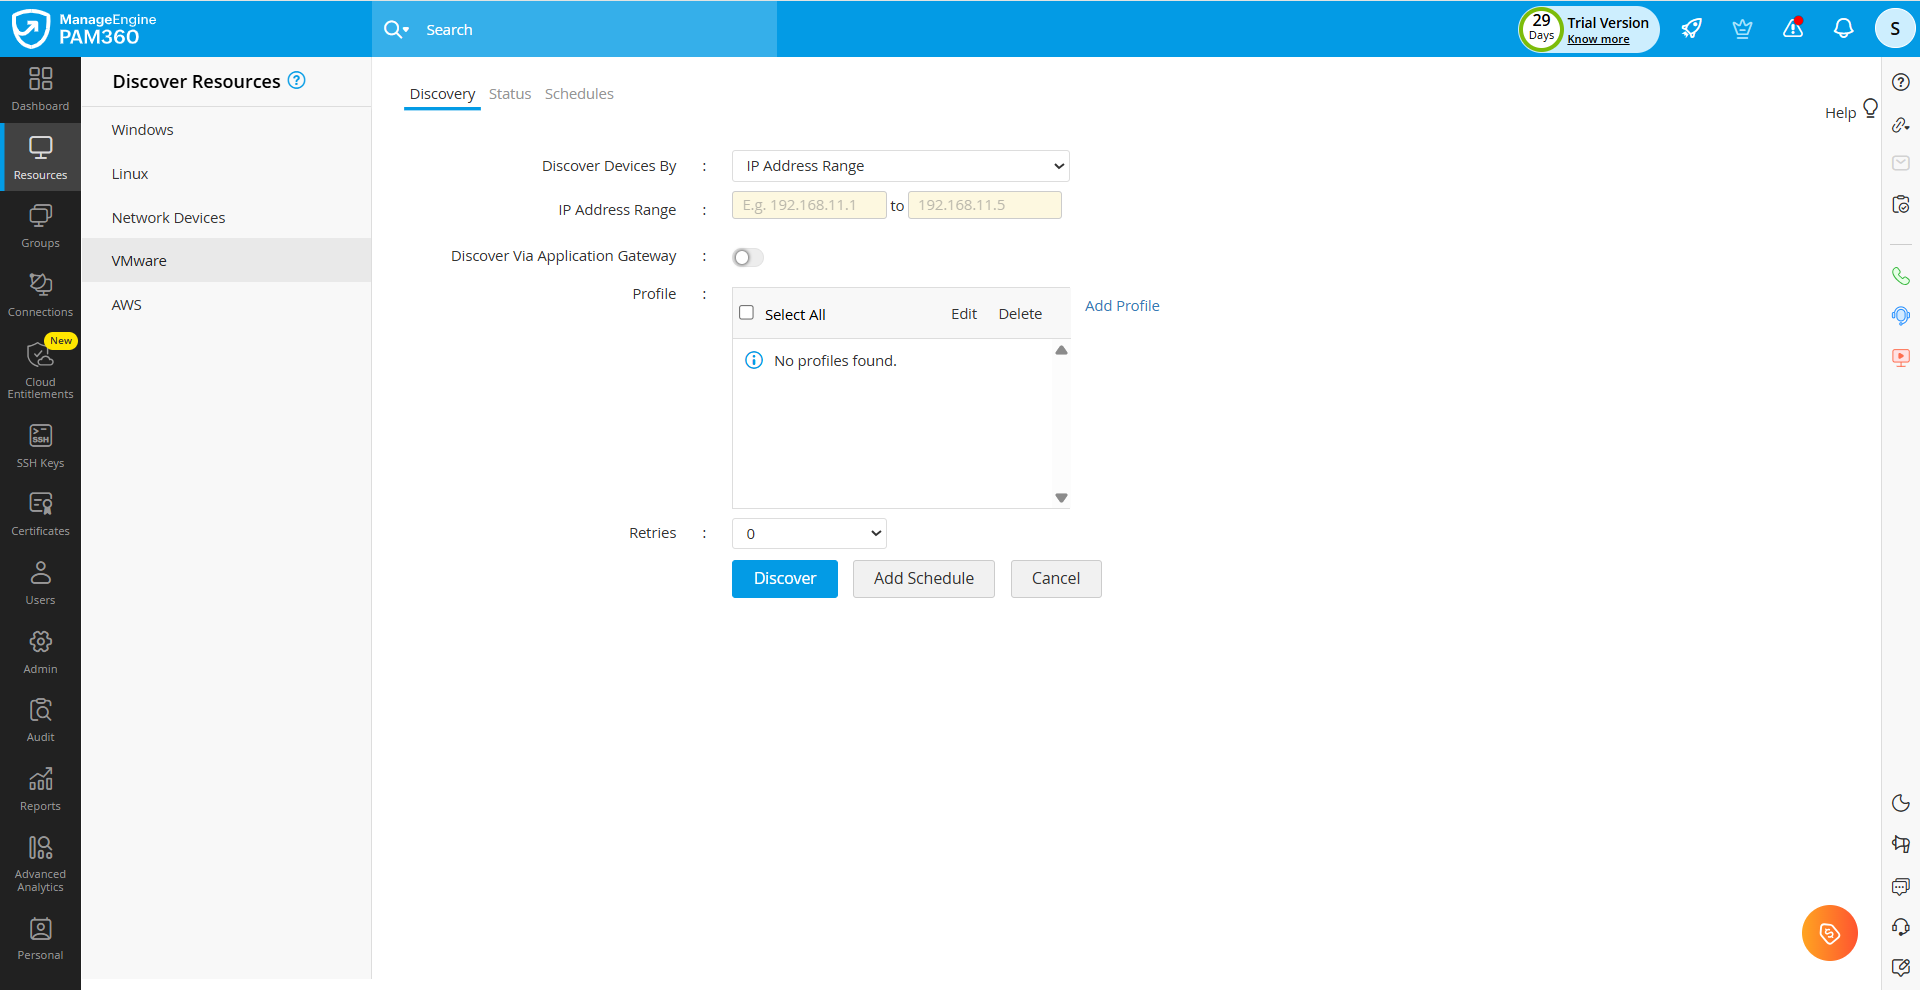Open the notifications bell icon
Viewport: 1920px width, 990px height.
[1843, 28]
